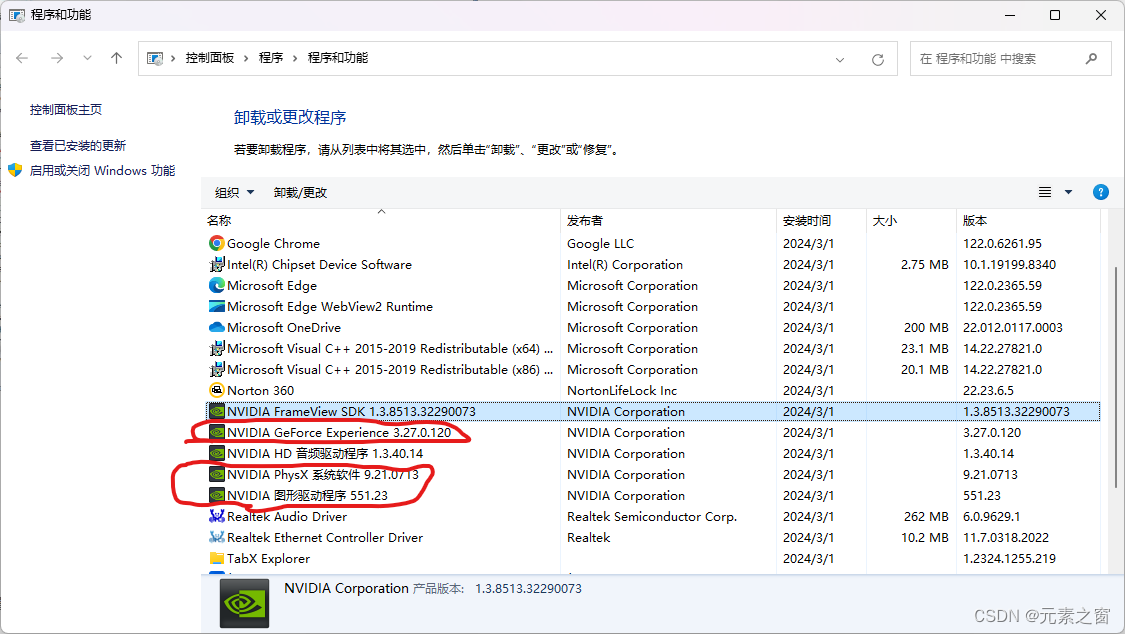Click the control panel icon in address bar
The image size is (1125, 634).
[x=155, y=58]
